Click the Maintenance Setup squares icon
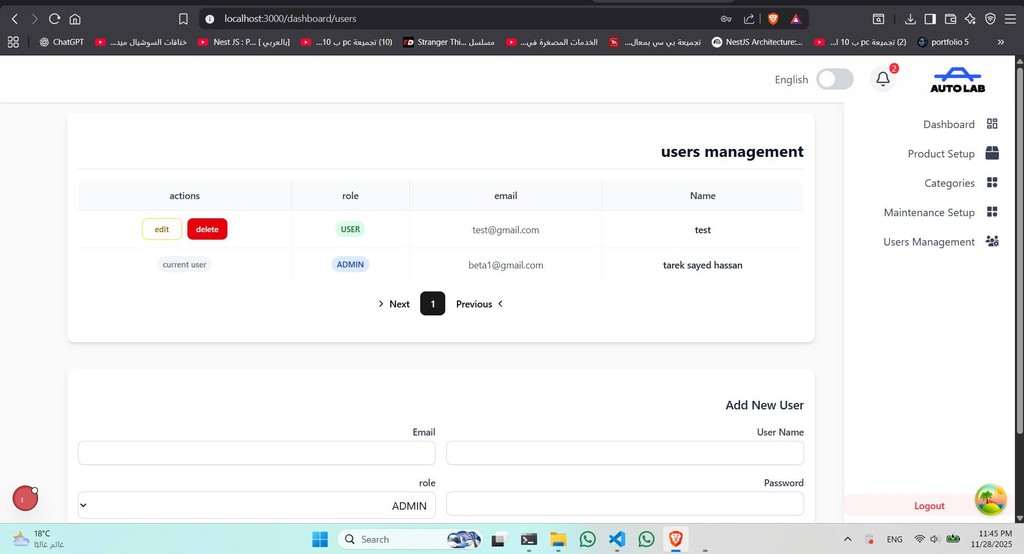Viewport: 1024px width, 554px height. pyautogui.click(x=992, y=212)
